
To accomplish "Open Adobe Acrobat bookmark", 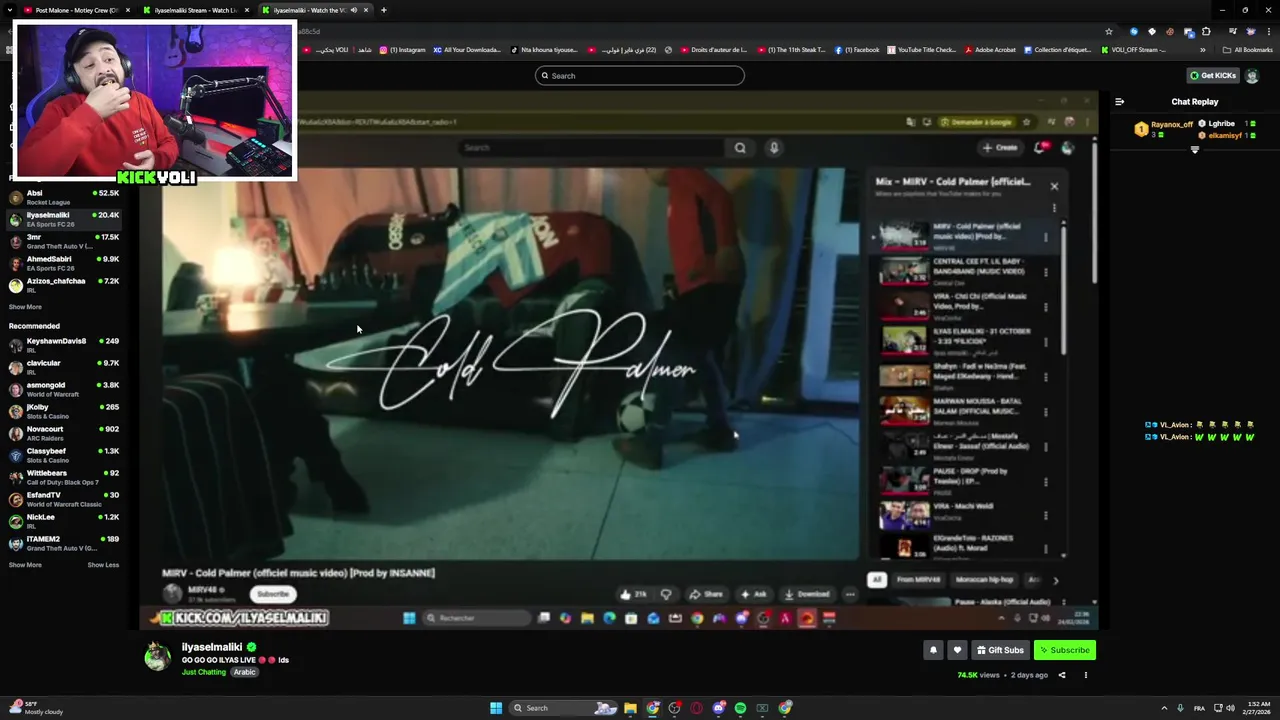I will 990,50.
